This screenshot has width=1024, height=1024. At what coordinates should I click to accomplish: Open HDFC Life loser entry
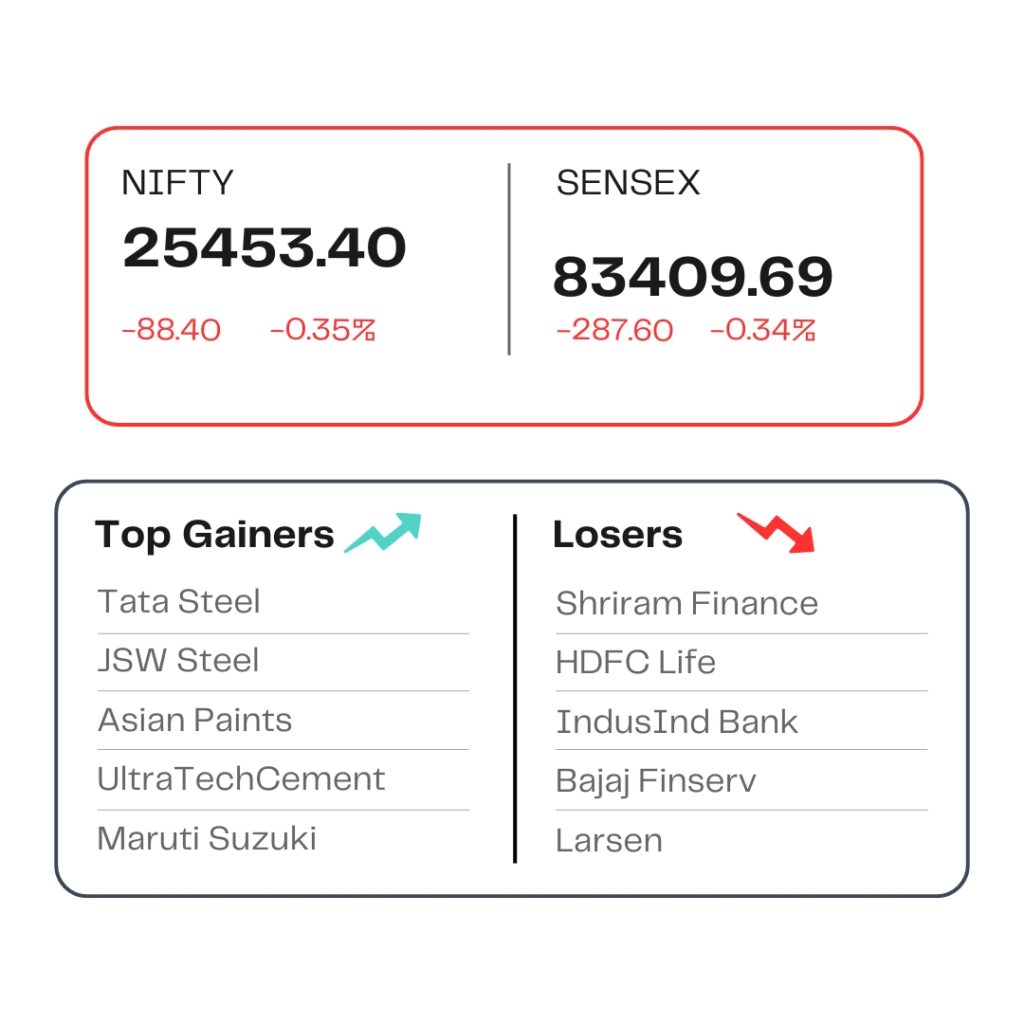point(635,662)
